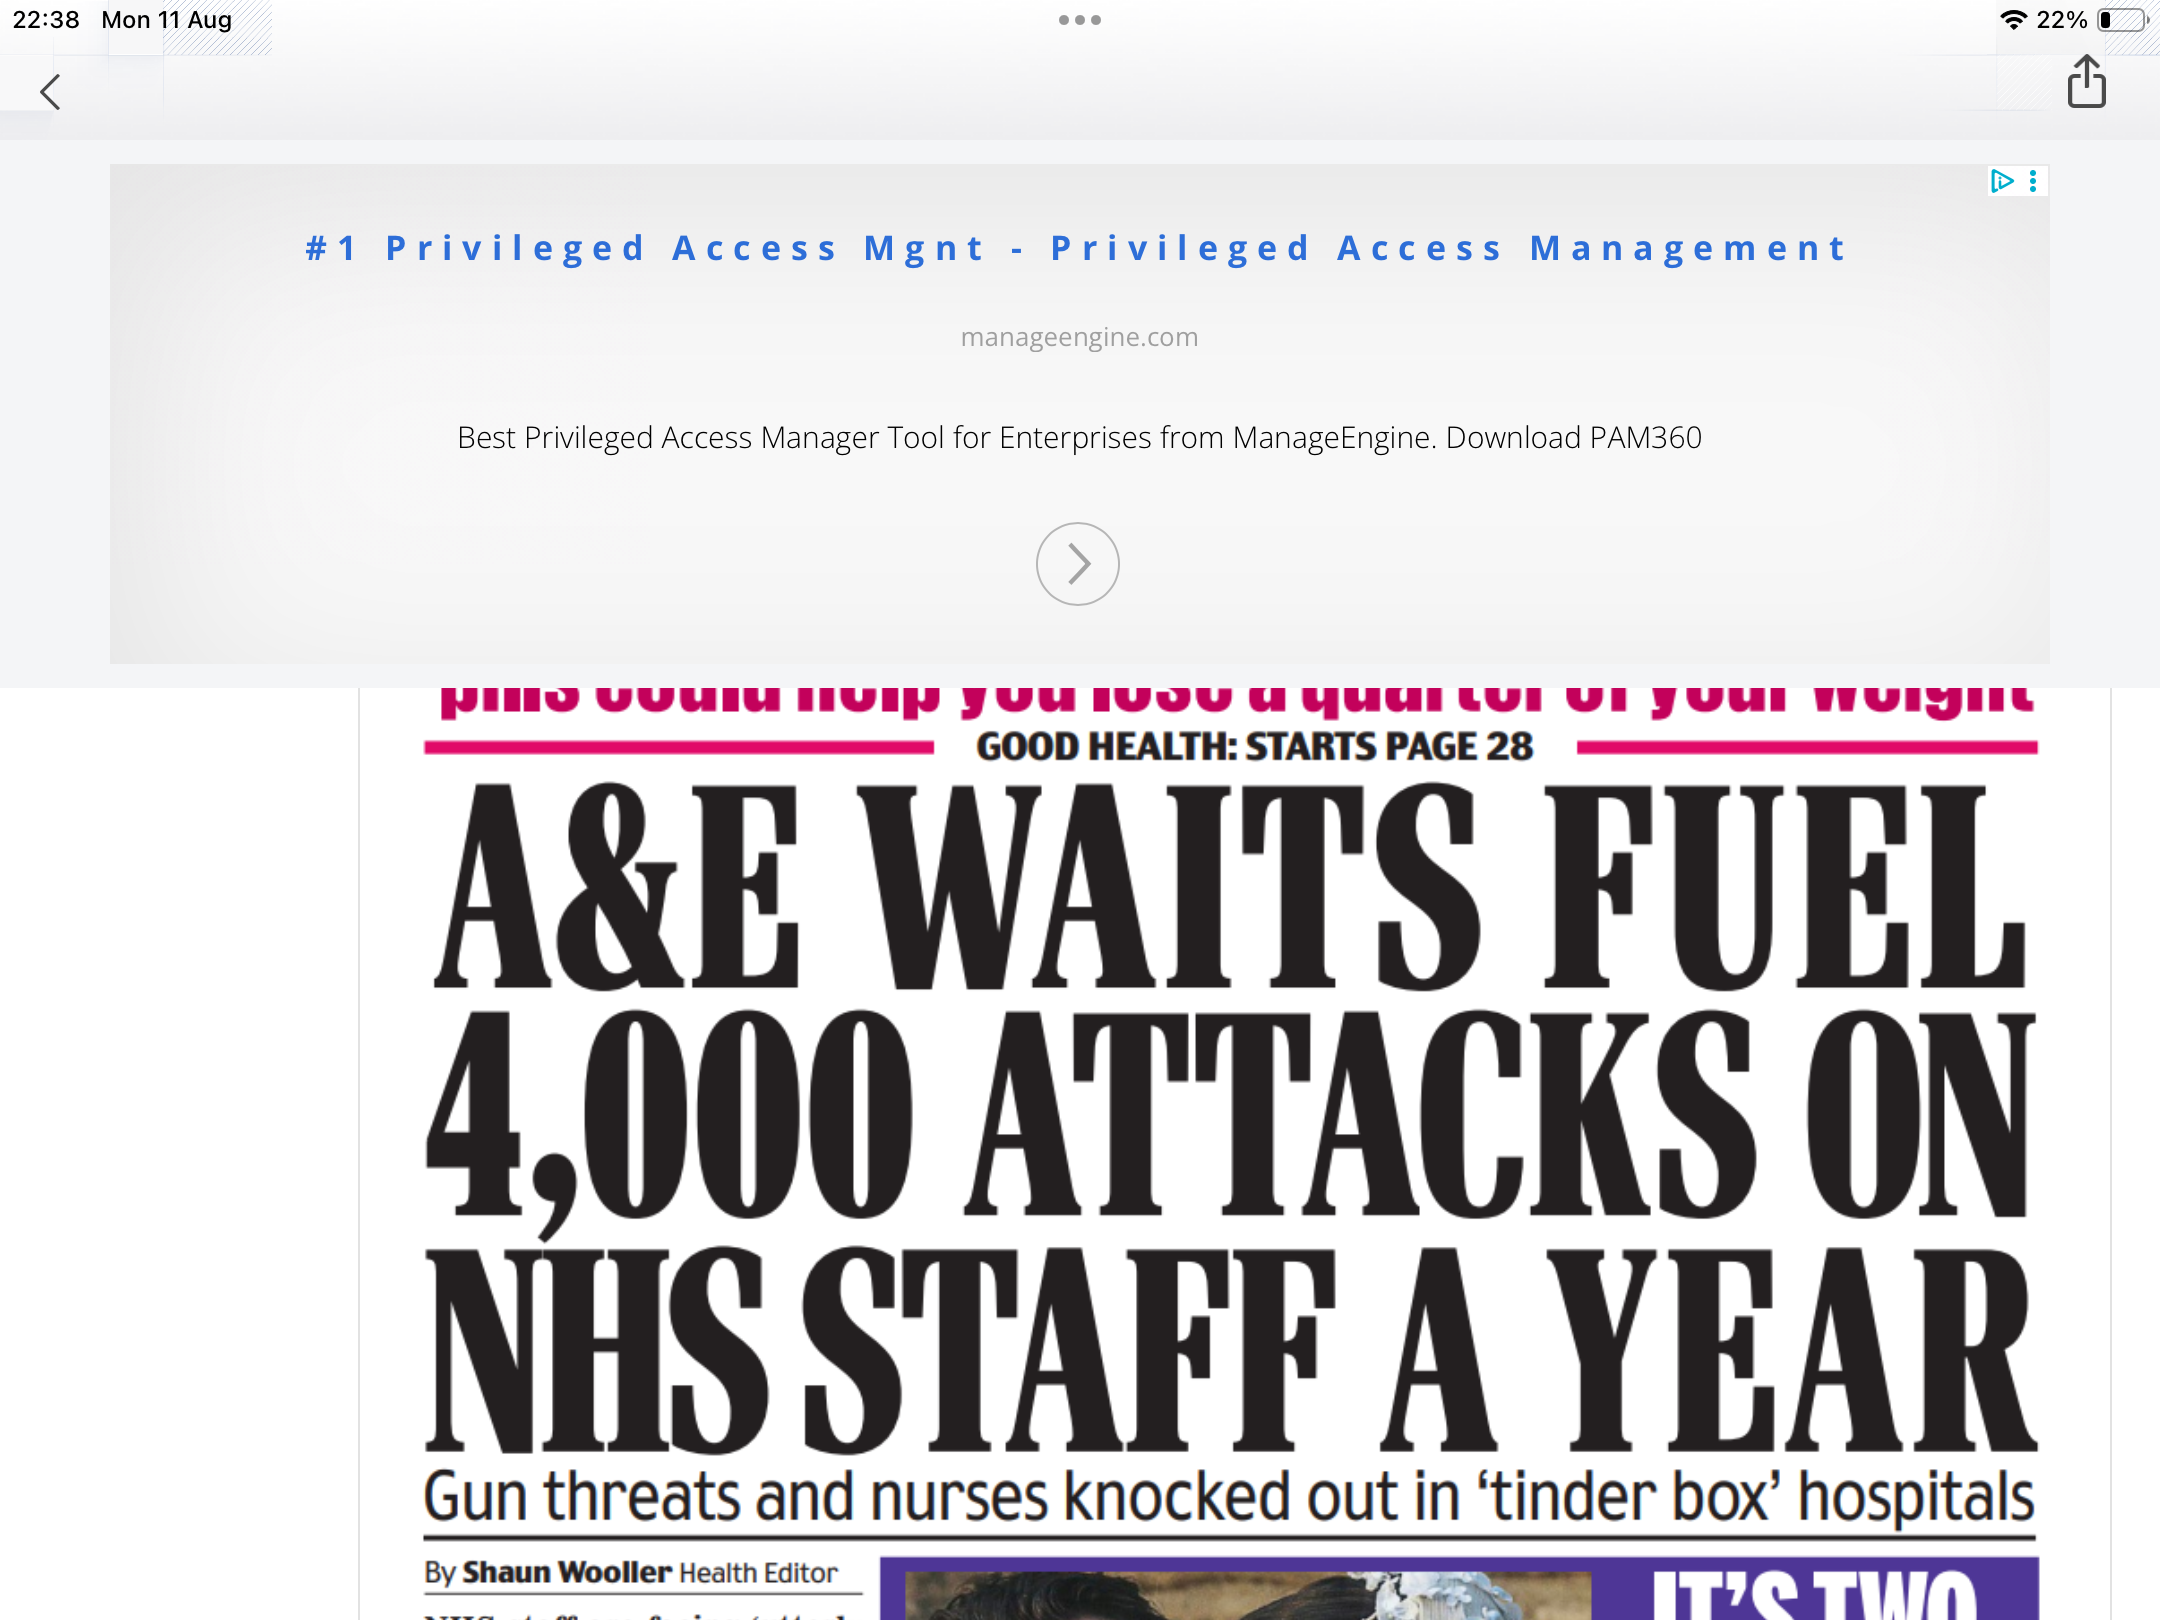Tap the pink weight loss pills teaser

pyautogui.click(x=1236, y=700)
